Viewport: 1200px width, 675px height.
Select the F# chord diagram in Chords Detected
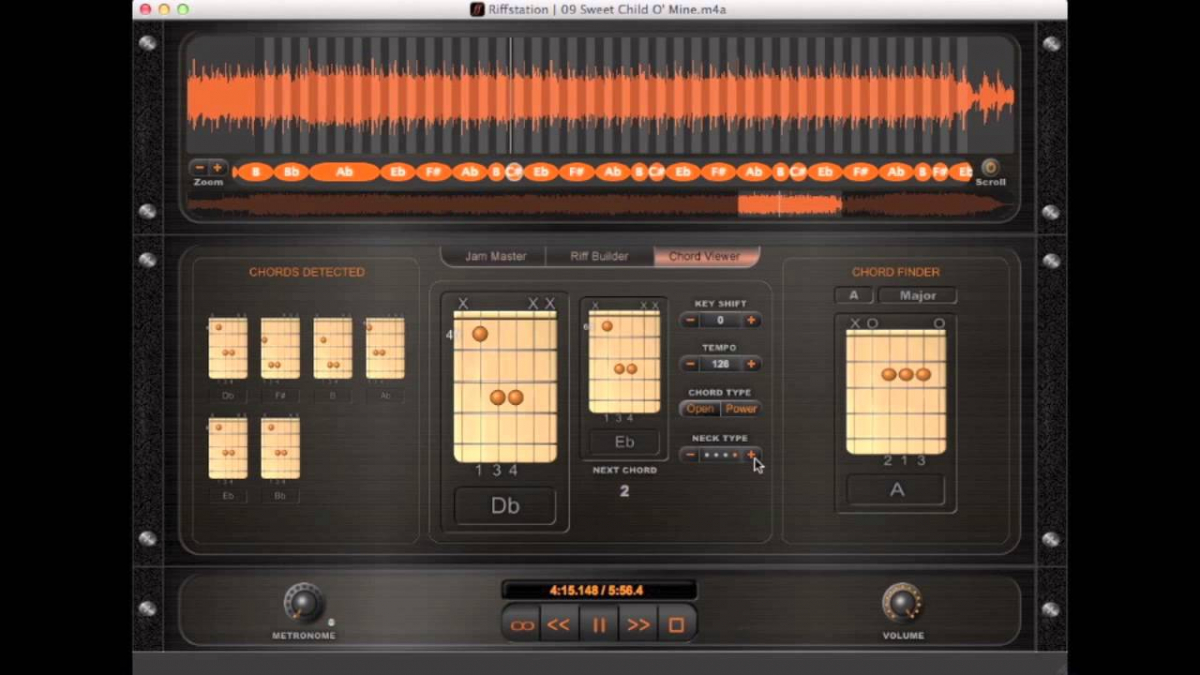click(280, 349)
